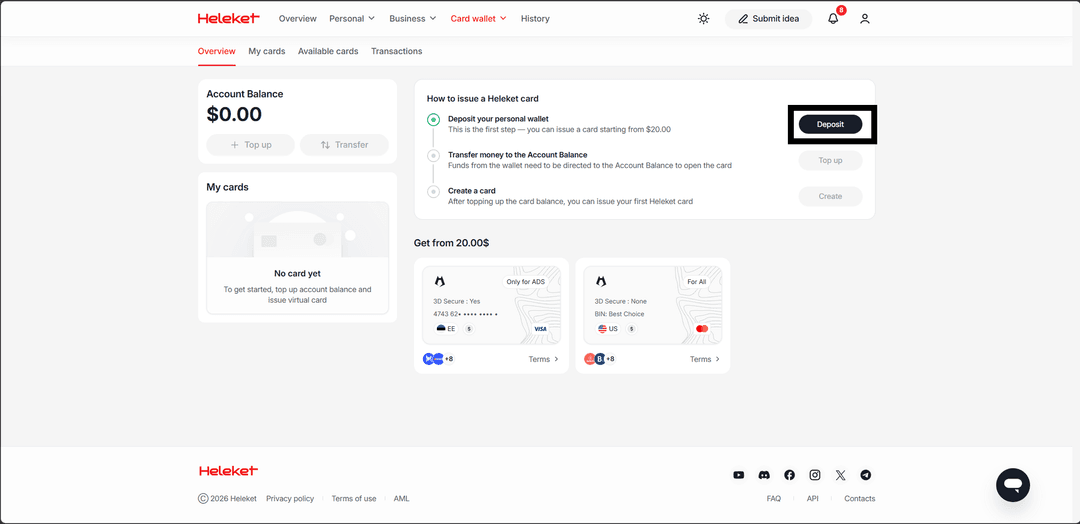Viewport: 1080px width, 524px height.
Task: Open the Privacy policy footer link
Action: 290,498
